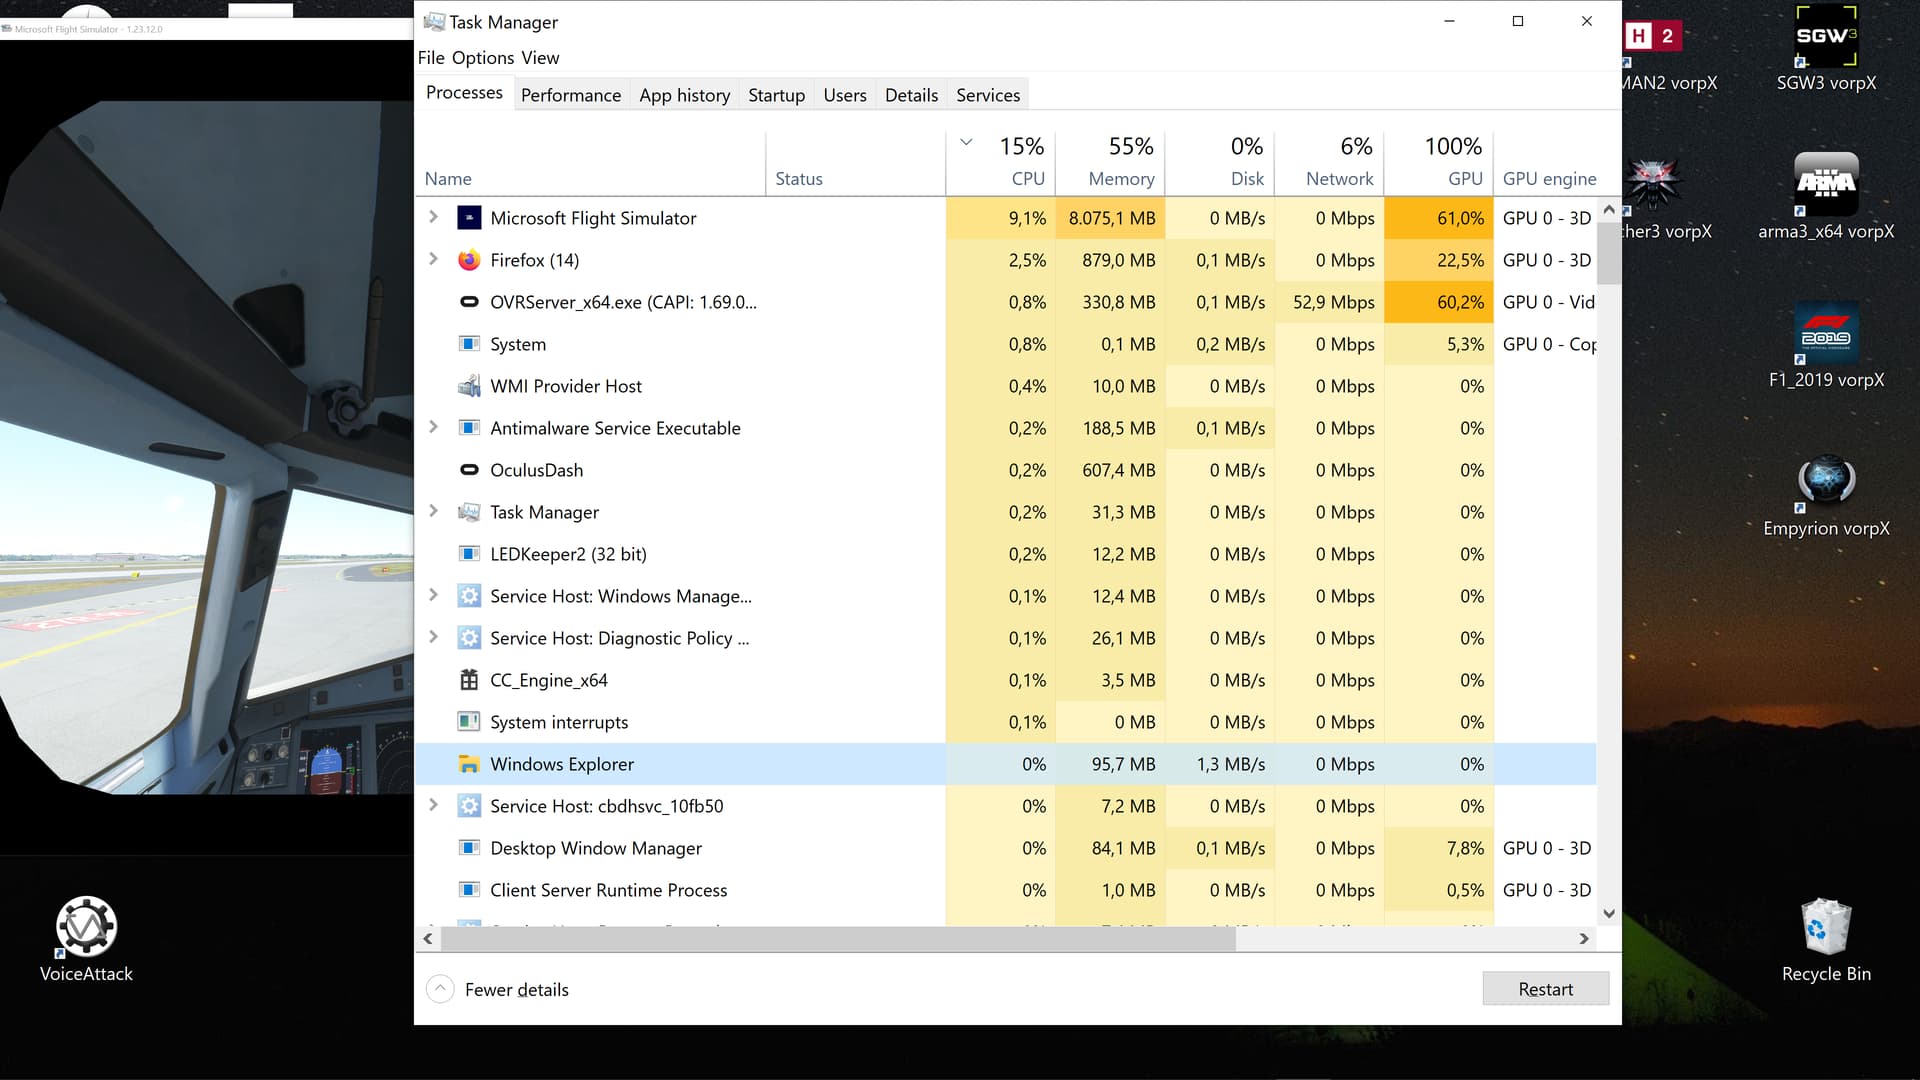Screen dimensions: 1920x1080
Task: Click the CC_Engine_x64 process icon
Action: coord(468,680)
